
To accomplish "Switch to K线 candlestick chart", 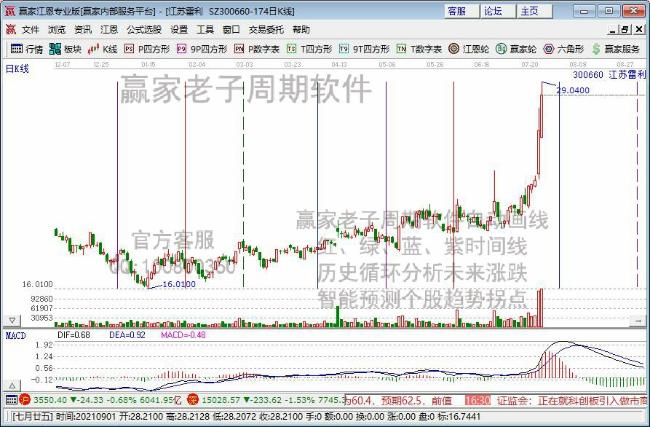I will (102, 49).
